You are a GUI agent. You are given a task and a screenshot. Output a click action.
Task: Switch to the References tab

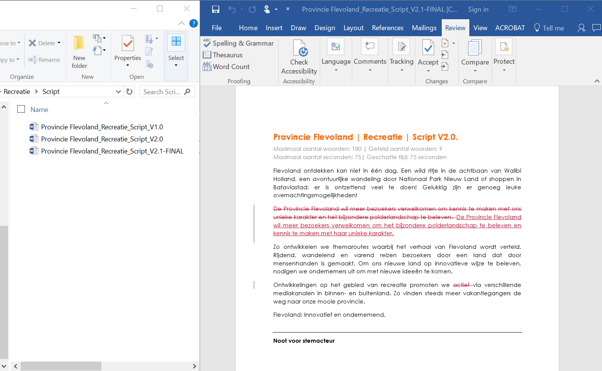(x=387, y=28)
